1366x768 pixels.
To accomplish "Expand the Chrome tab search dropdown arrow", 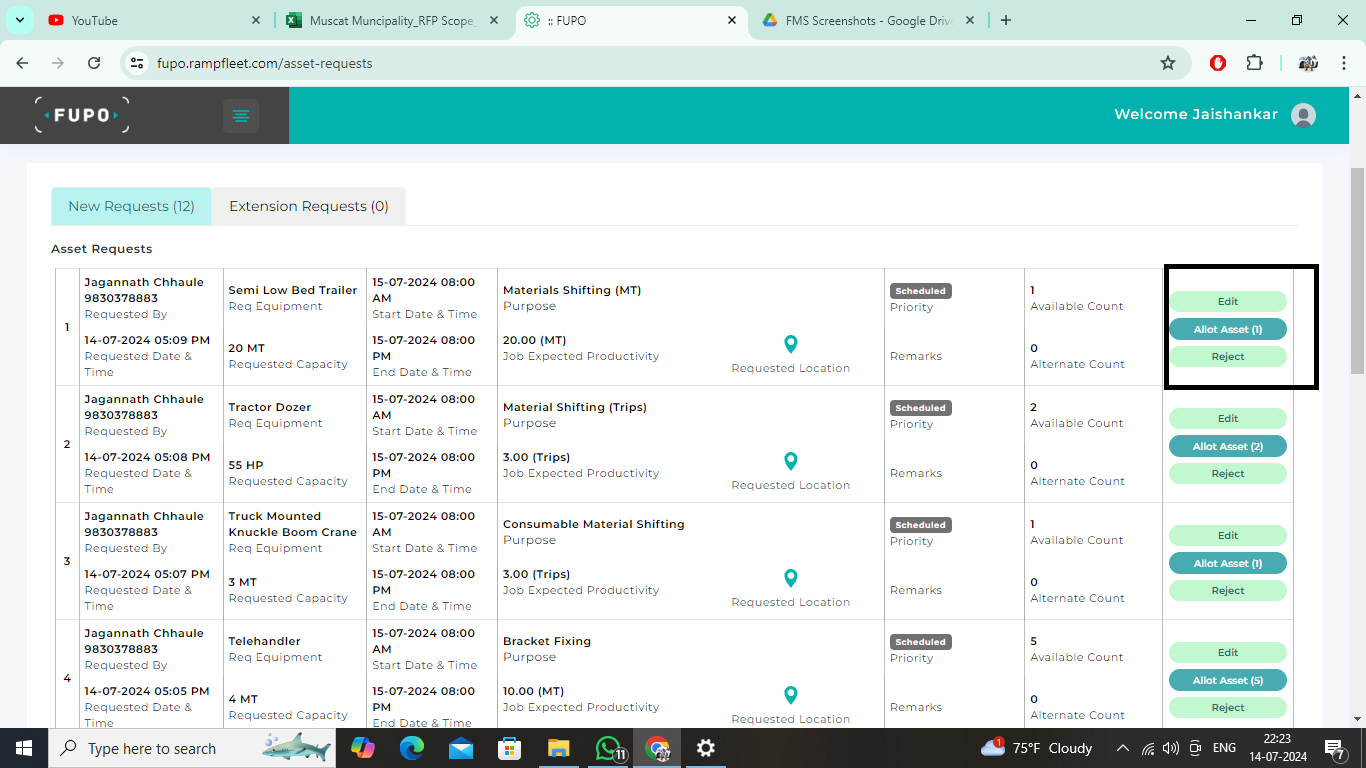I will 19,20.
